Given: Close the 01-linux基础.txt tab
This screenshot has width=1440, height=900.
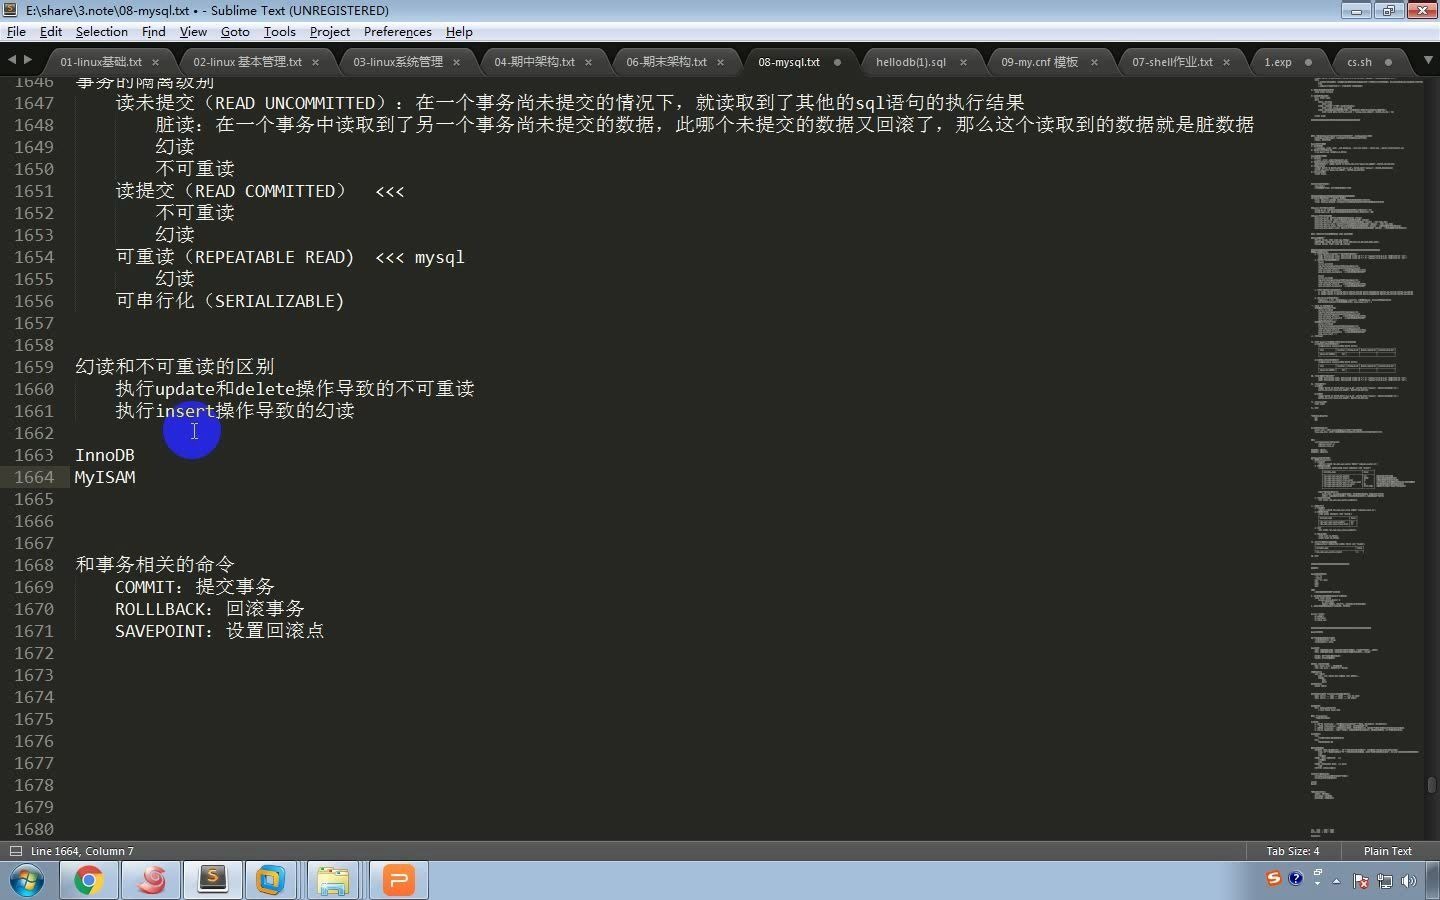Looking at the screenshot, I should [155, 62].
